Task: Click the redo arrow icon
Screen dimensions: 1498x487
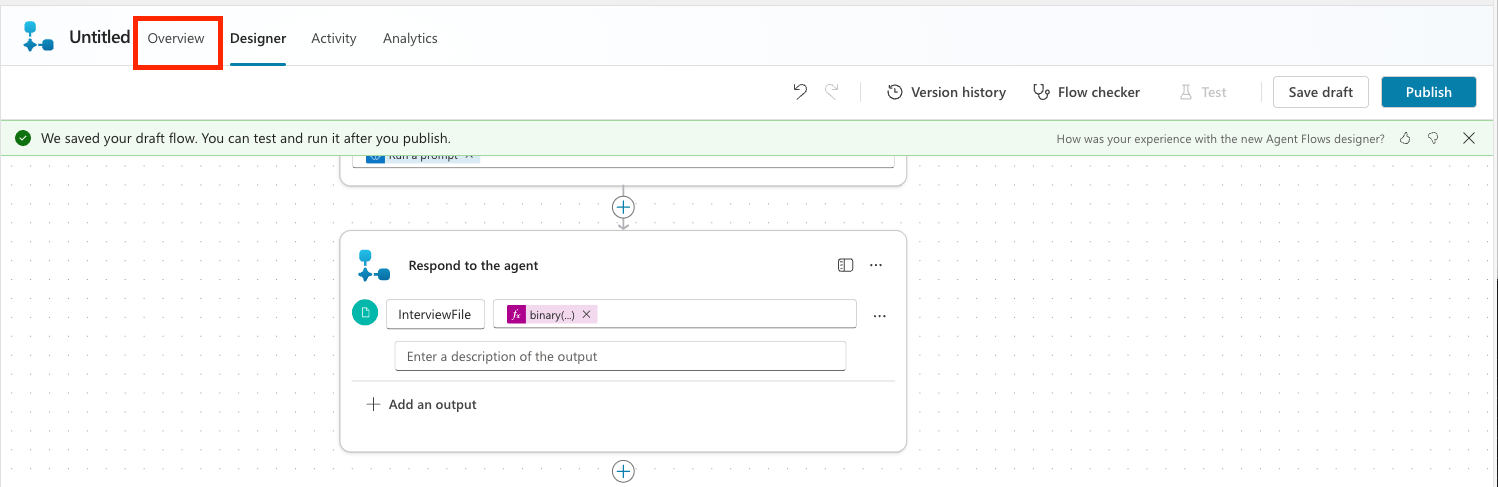Action: point(831,92)
